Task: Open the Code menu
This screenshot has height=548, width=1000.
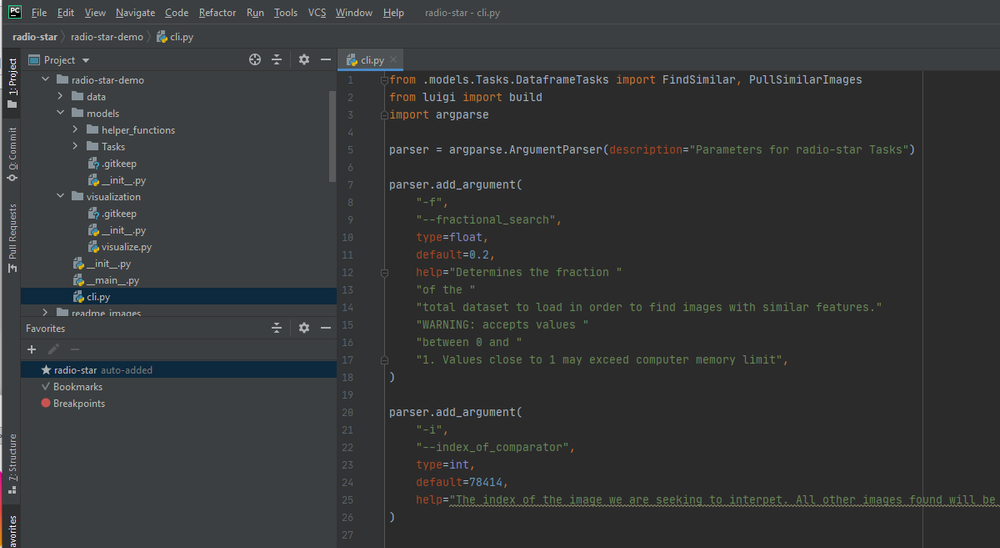Action: pos(177,13)
